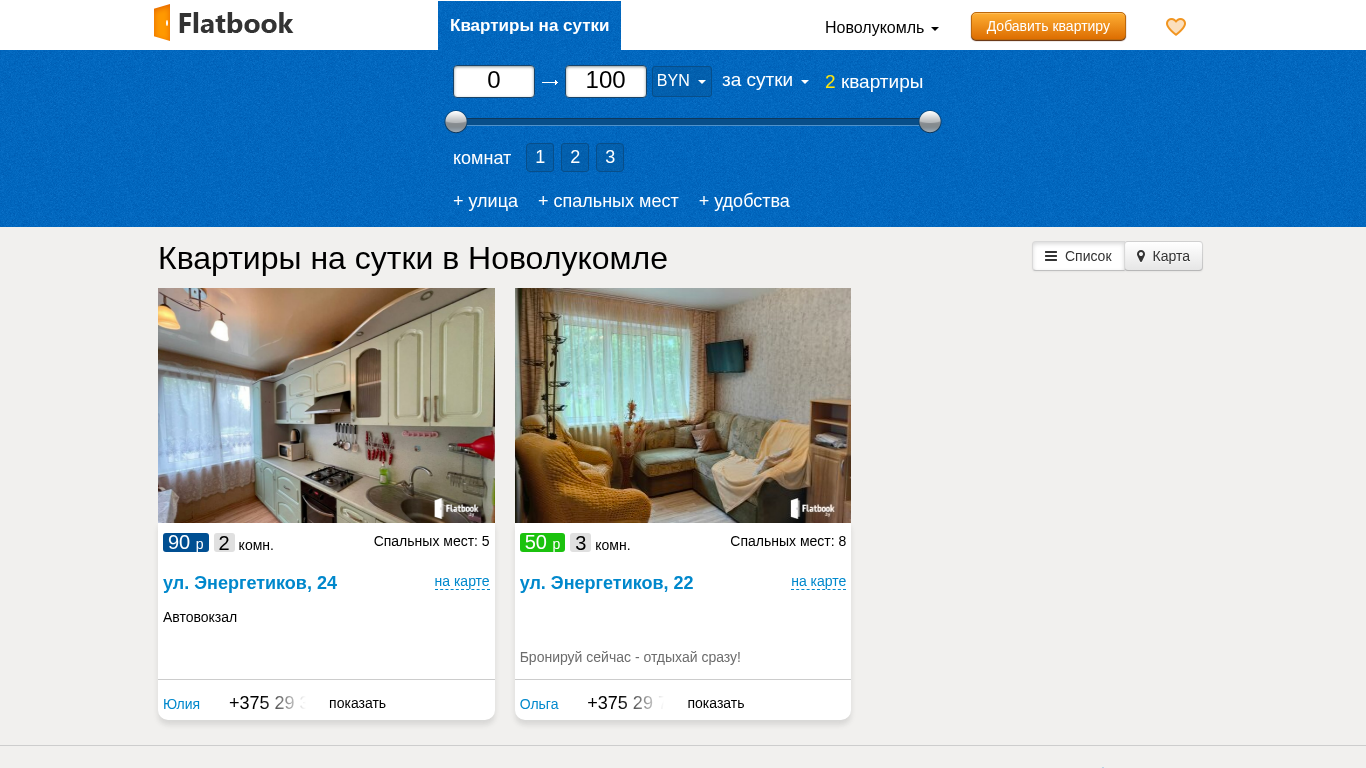Expand the + улица street filter
This screenshot has height=768, width=1366.
(485, 201)
